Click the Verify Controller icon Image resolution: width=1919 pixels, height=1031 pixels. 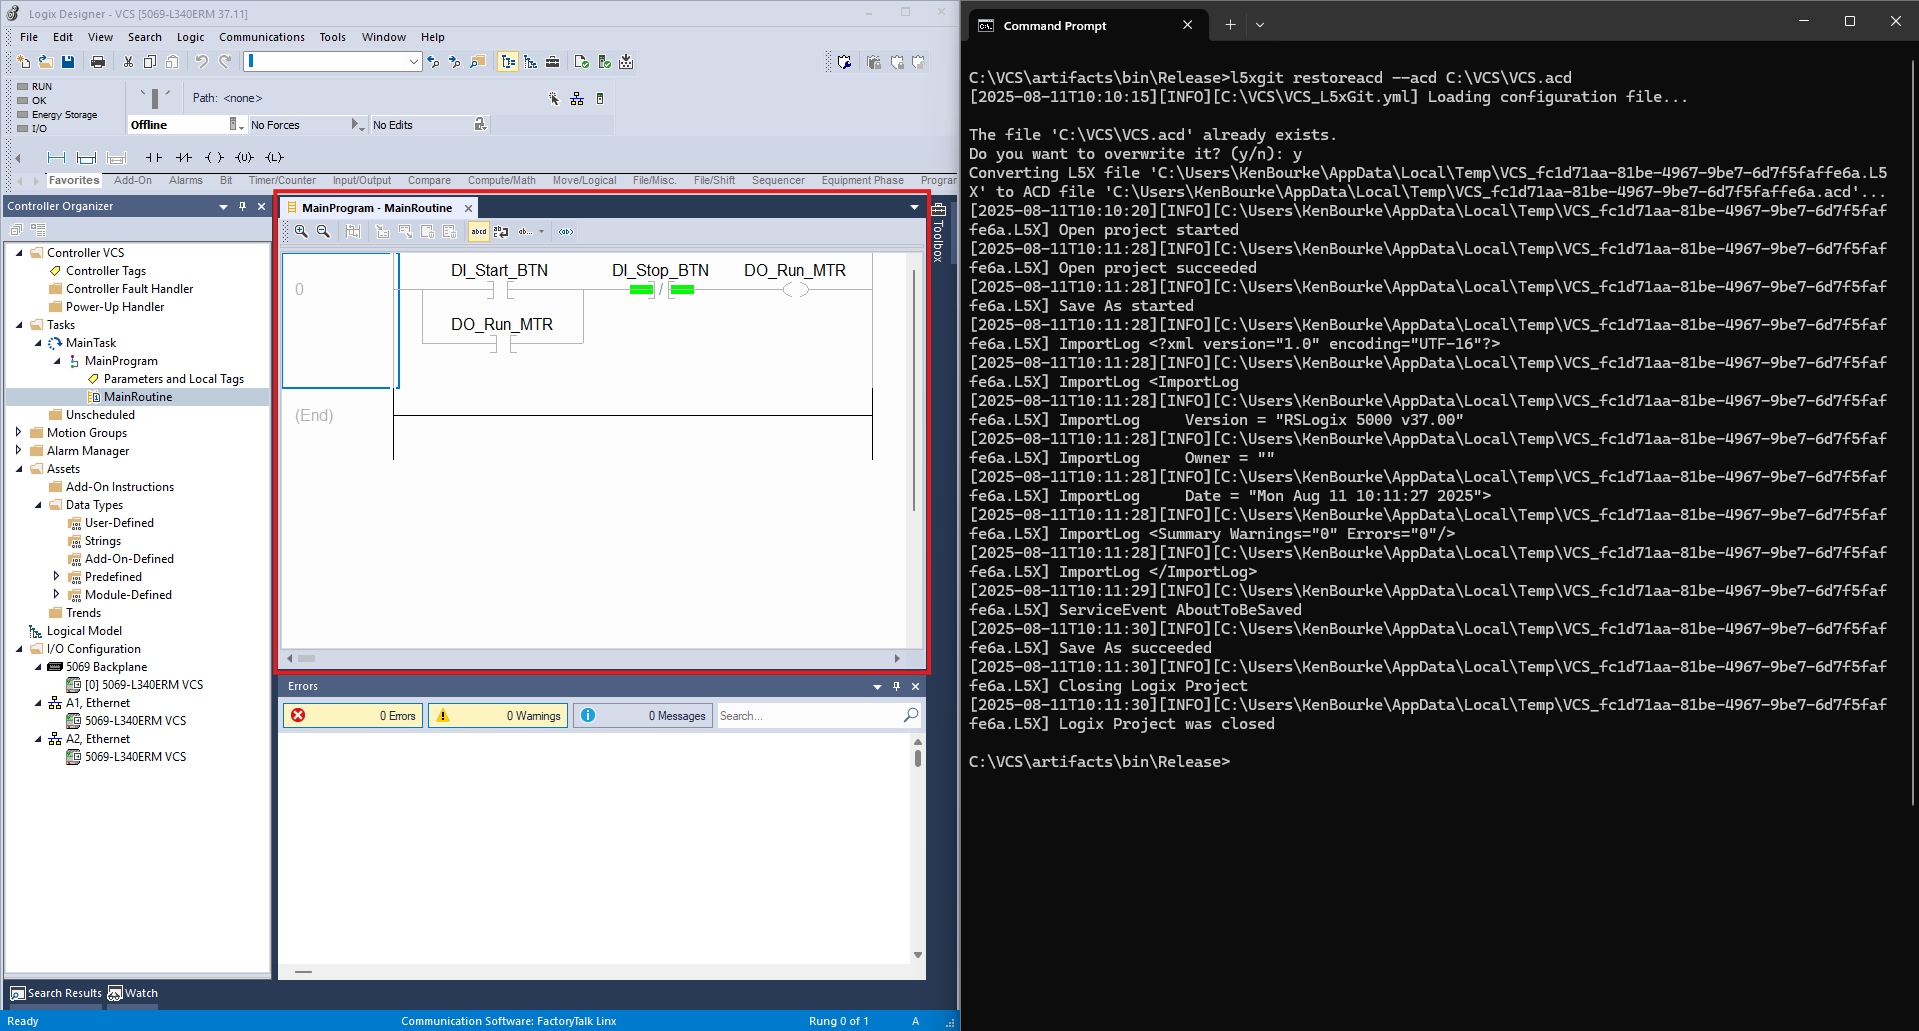click(604, 62)
